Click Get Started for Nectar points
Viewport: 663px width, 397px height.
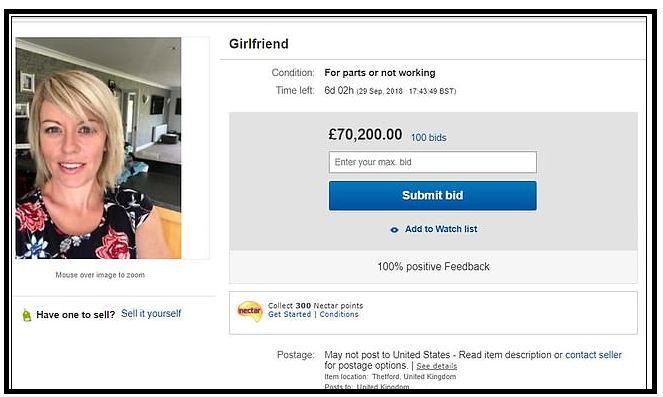tap(289, 315)
